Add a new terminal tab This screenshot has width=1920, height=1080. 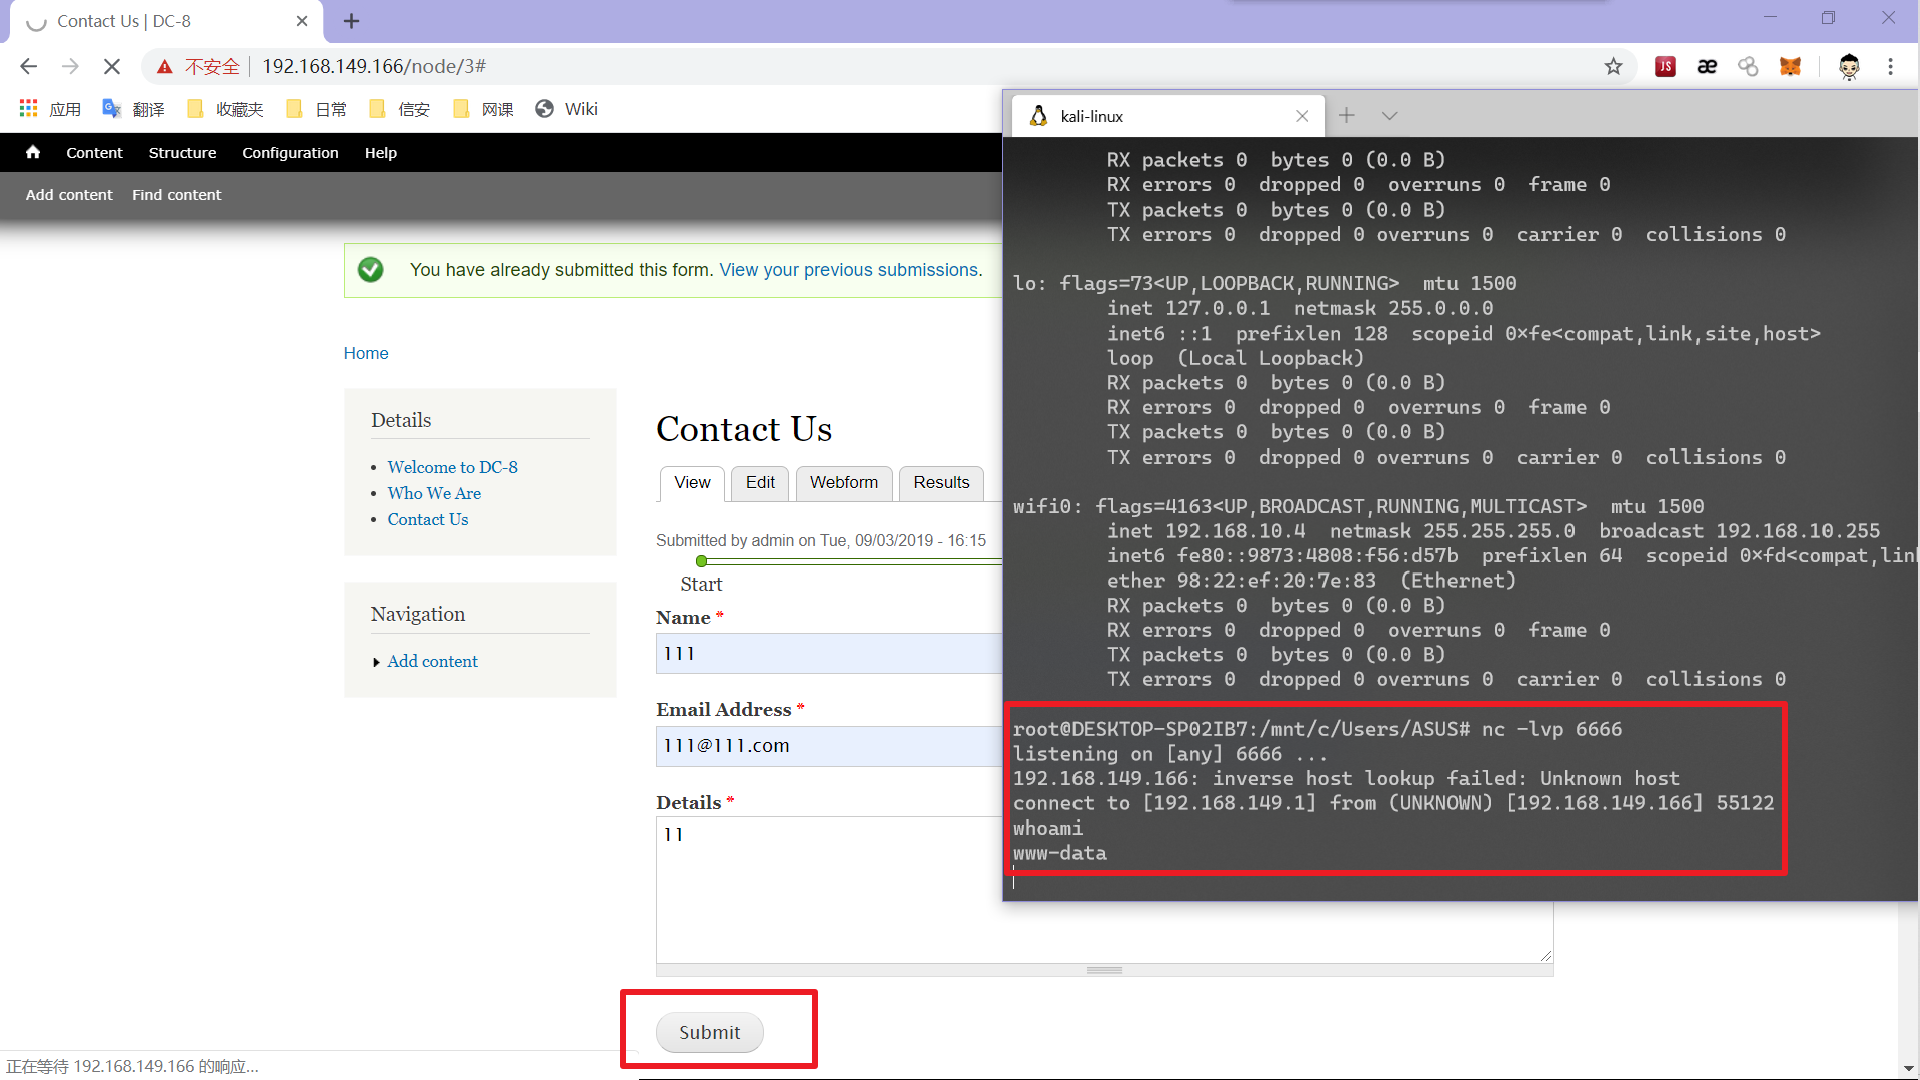[1347, 116]
